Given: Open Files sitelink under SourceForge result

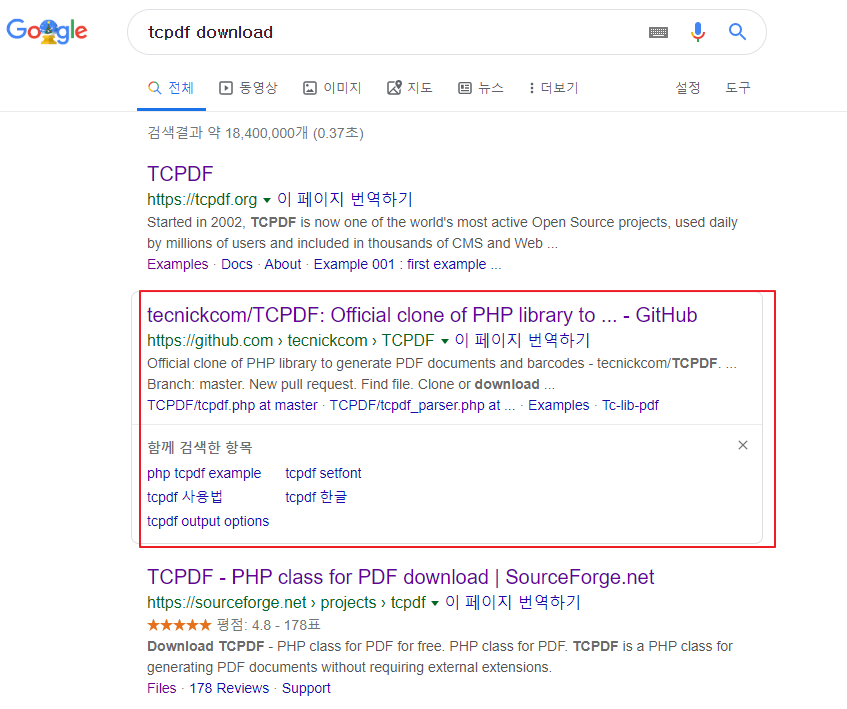Looking at the screenshot, I should pyautogui.click(x=162, y=688).
